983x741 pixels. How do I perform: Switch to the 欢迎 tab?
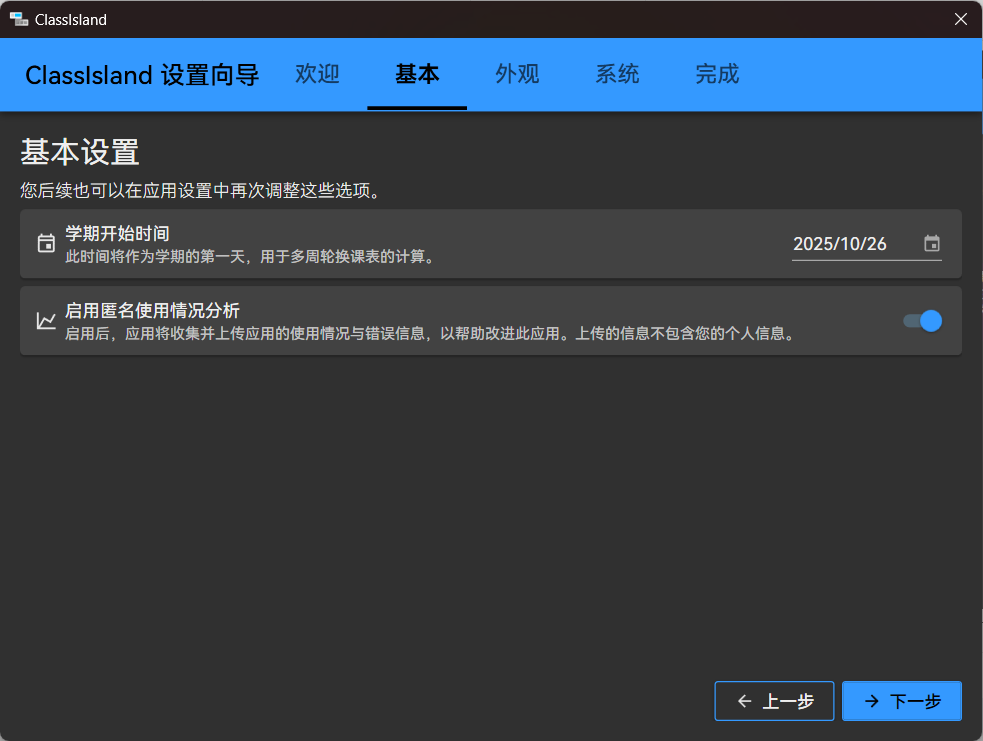point(317,74)
